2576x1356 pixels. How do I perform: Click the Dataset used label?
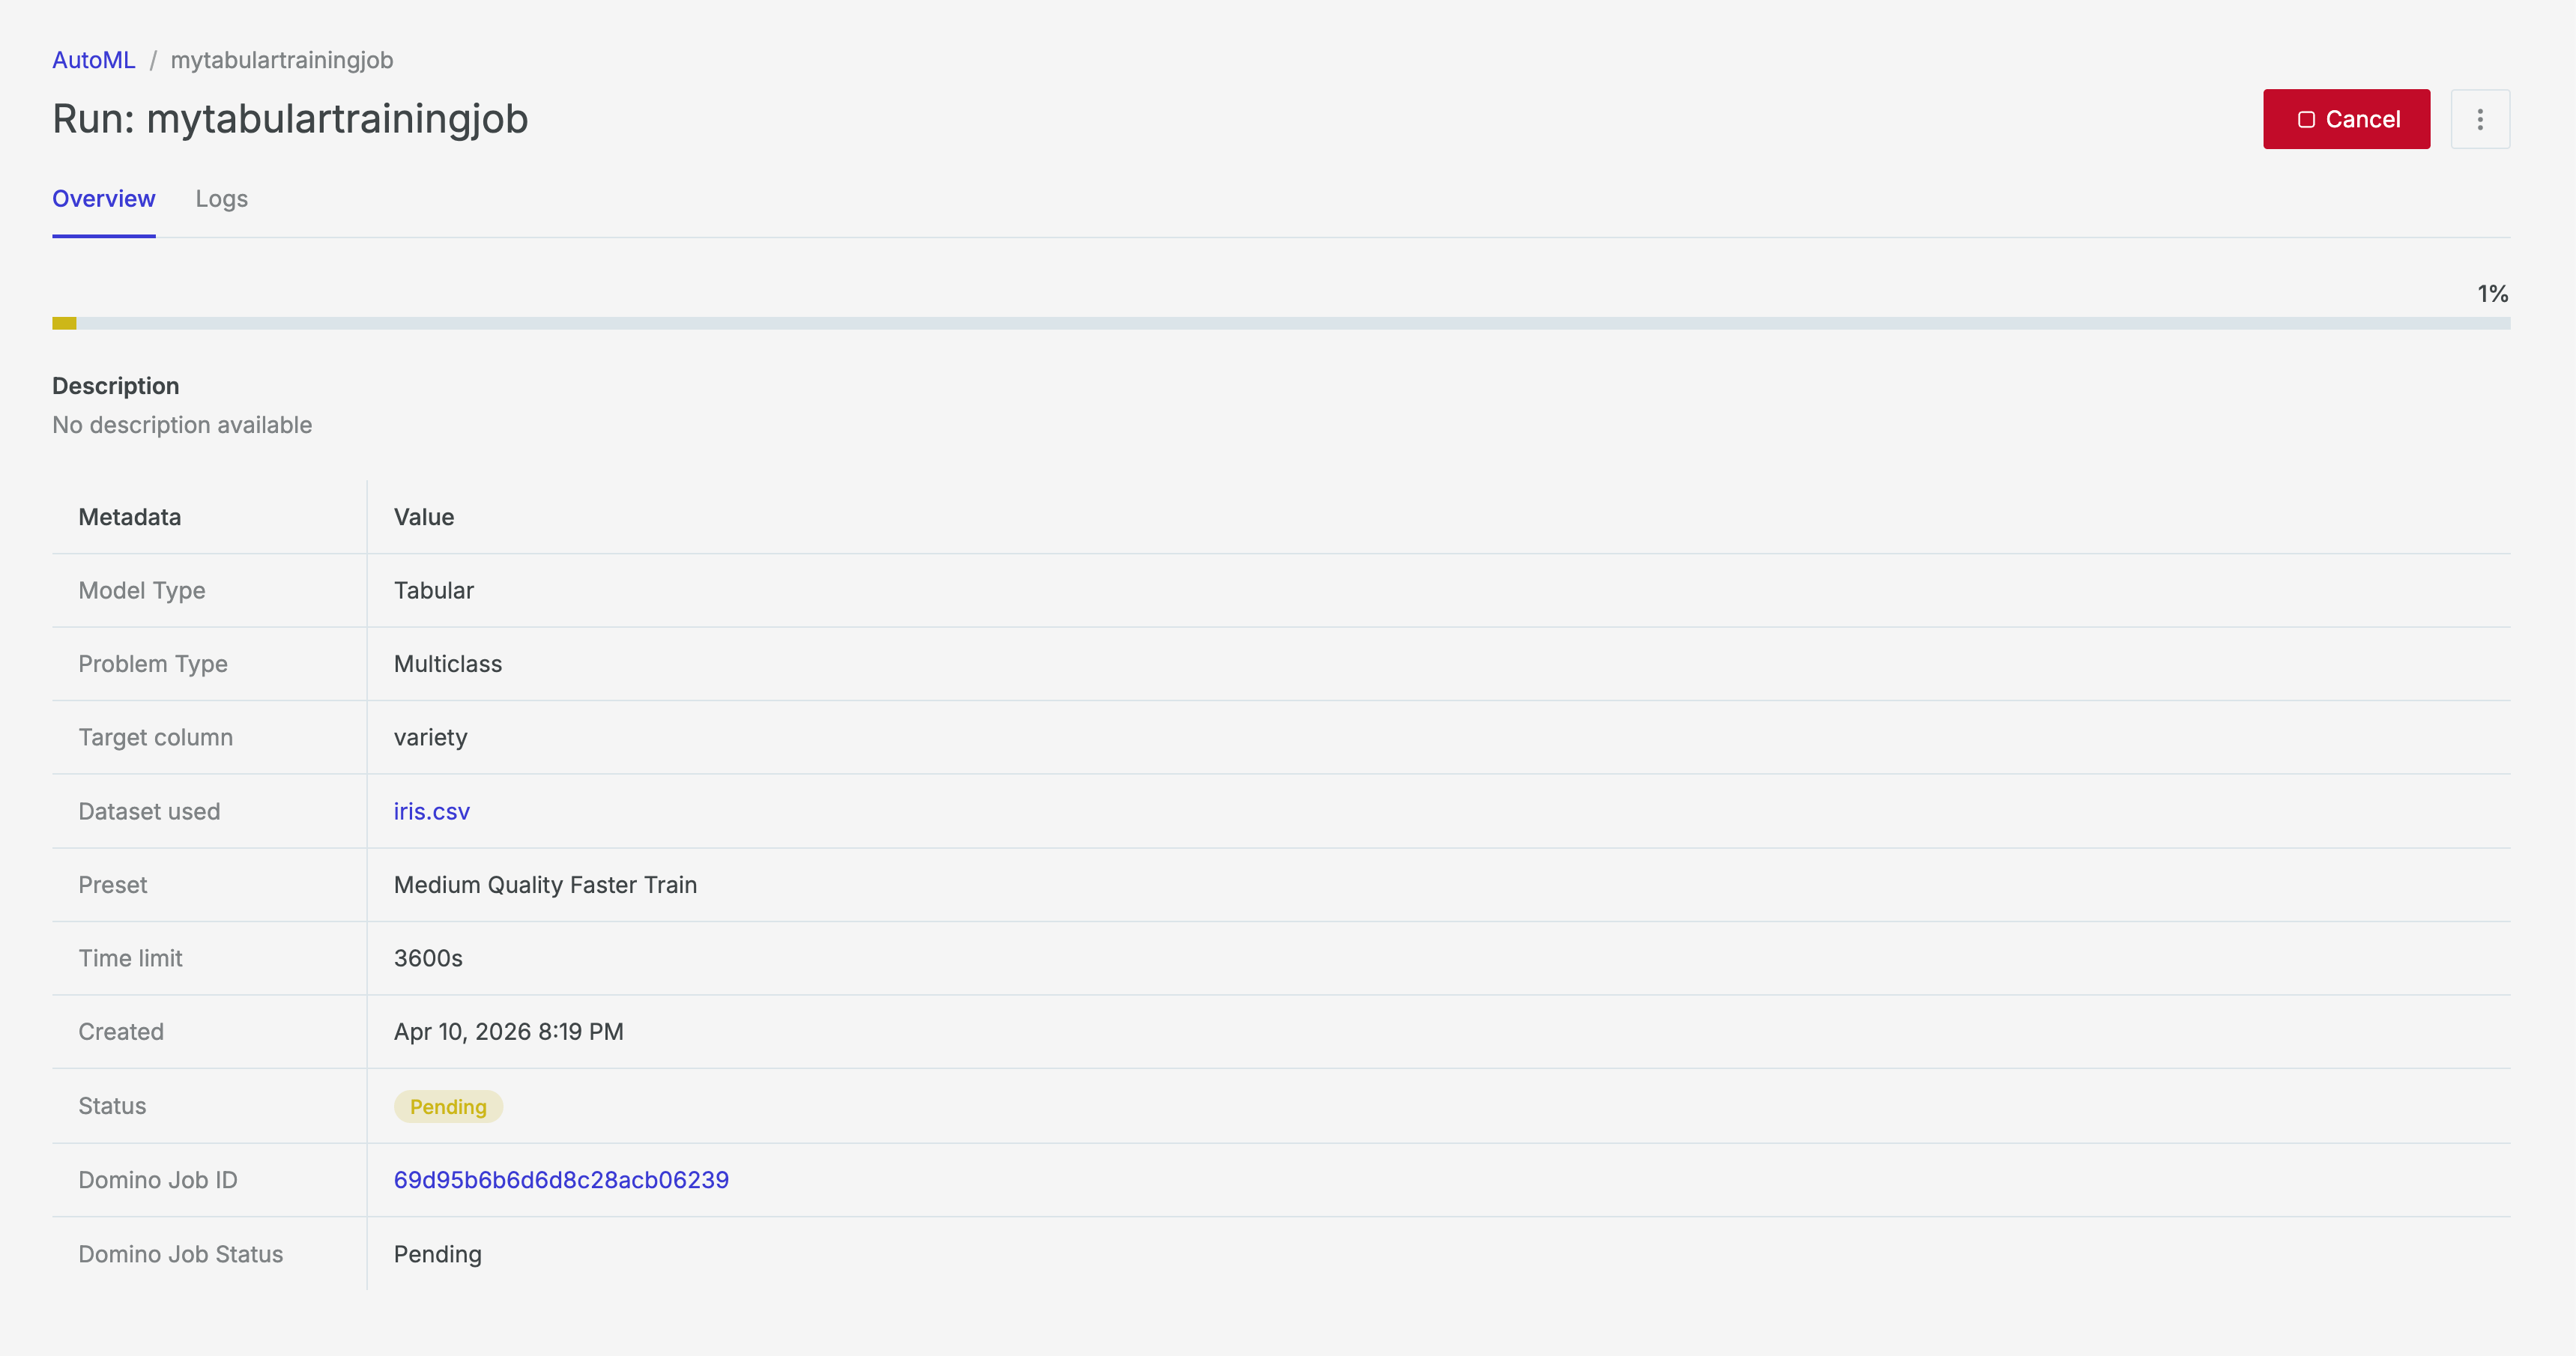pyautogui.click(x=150, y=811)
